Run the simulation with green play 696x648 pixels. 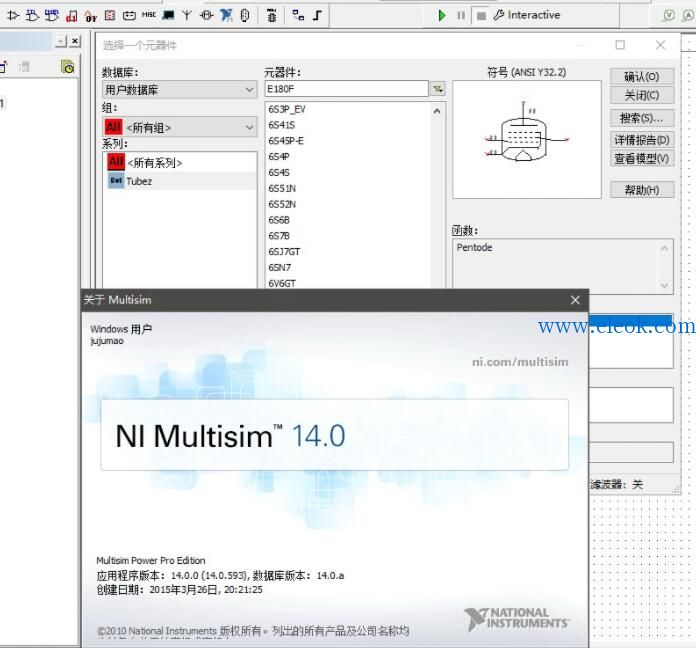click(x=442, y=16)
